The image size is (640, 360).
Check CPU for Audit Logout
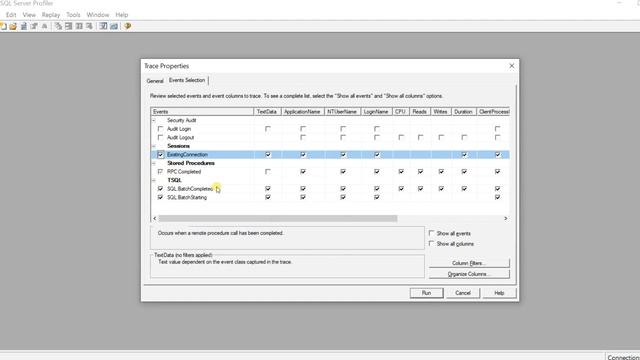pyautogui.click(x=401, y=138)
